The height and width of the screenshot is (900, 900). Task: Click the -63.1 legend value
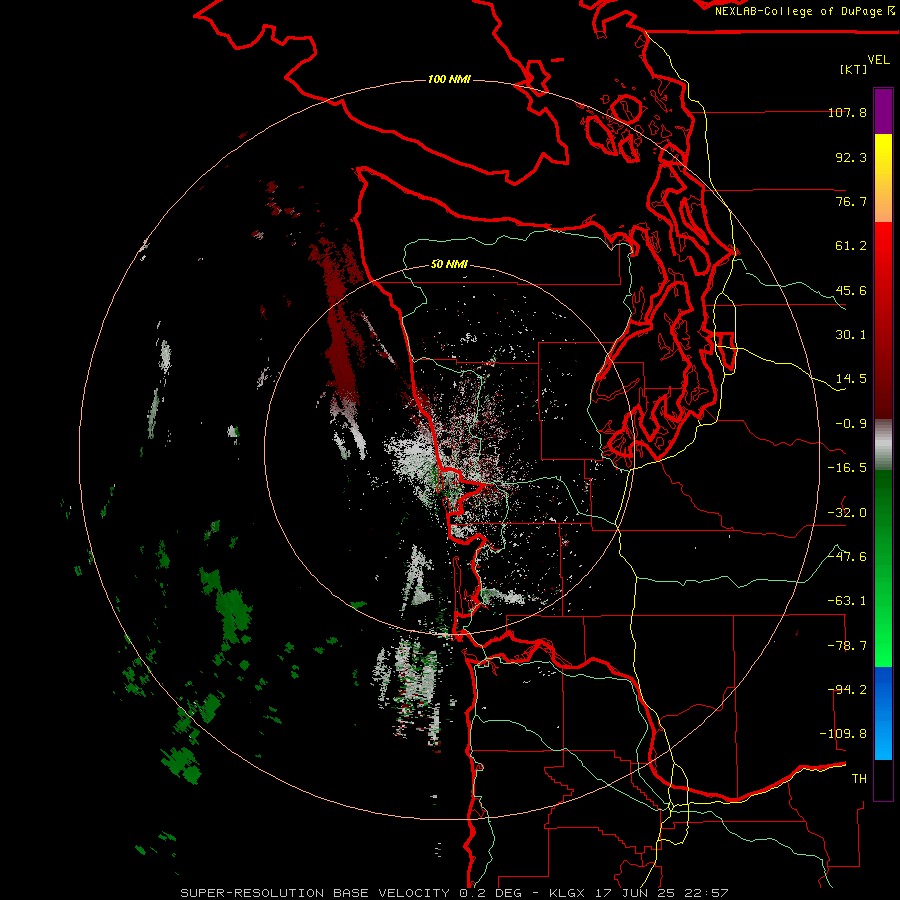point(847,601)
